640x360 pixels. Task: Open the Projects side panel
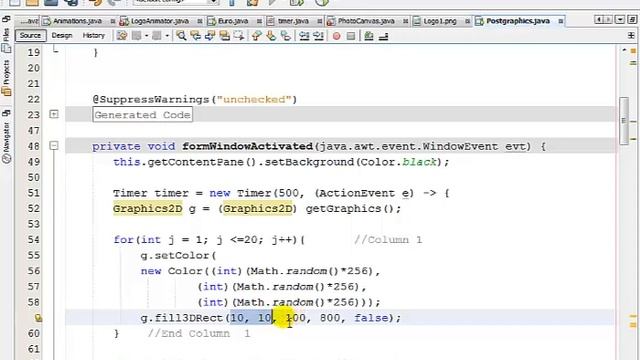(7, 78)
